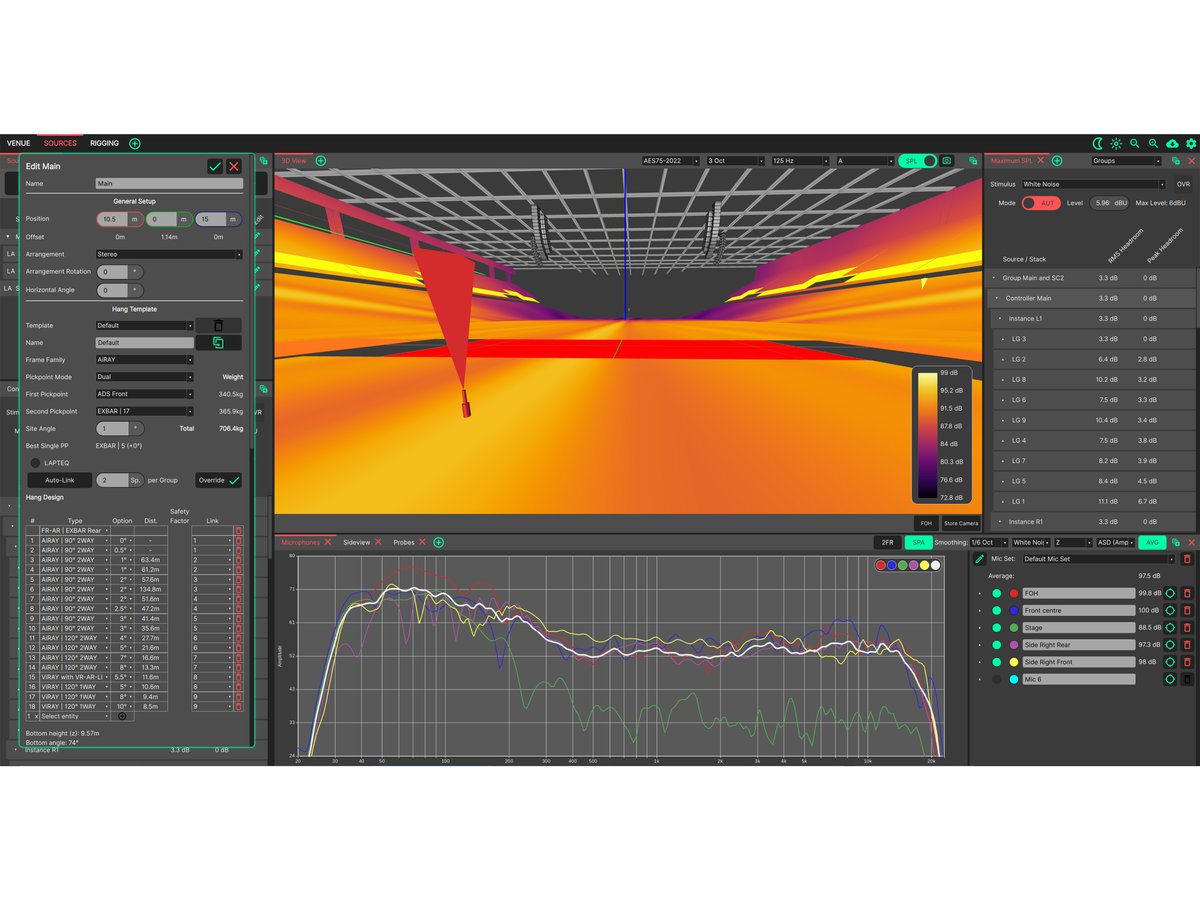Screen dimensions: 1200x900
Task: Click the cyan Mic 6 color swatch
Action: click(1013, 679)
